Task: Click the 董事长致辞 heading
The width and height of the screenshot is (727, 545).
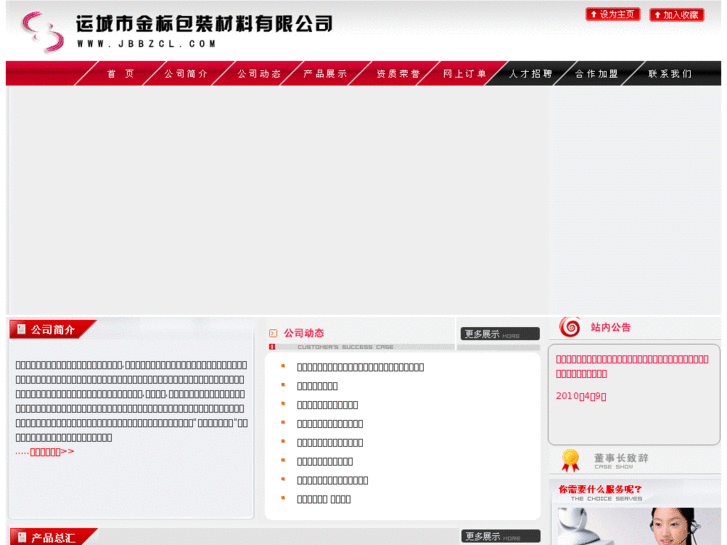Action: tap(621, 458)
